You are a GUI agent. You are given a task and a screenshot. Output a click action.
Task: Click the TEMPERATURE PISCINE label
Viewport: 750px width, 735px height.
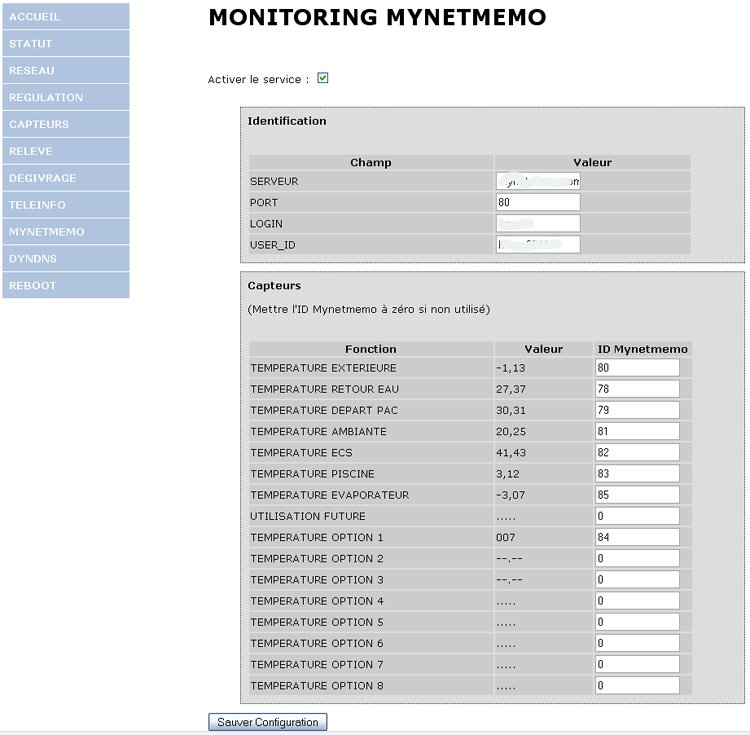pos(312,474)
